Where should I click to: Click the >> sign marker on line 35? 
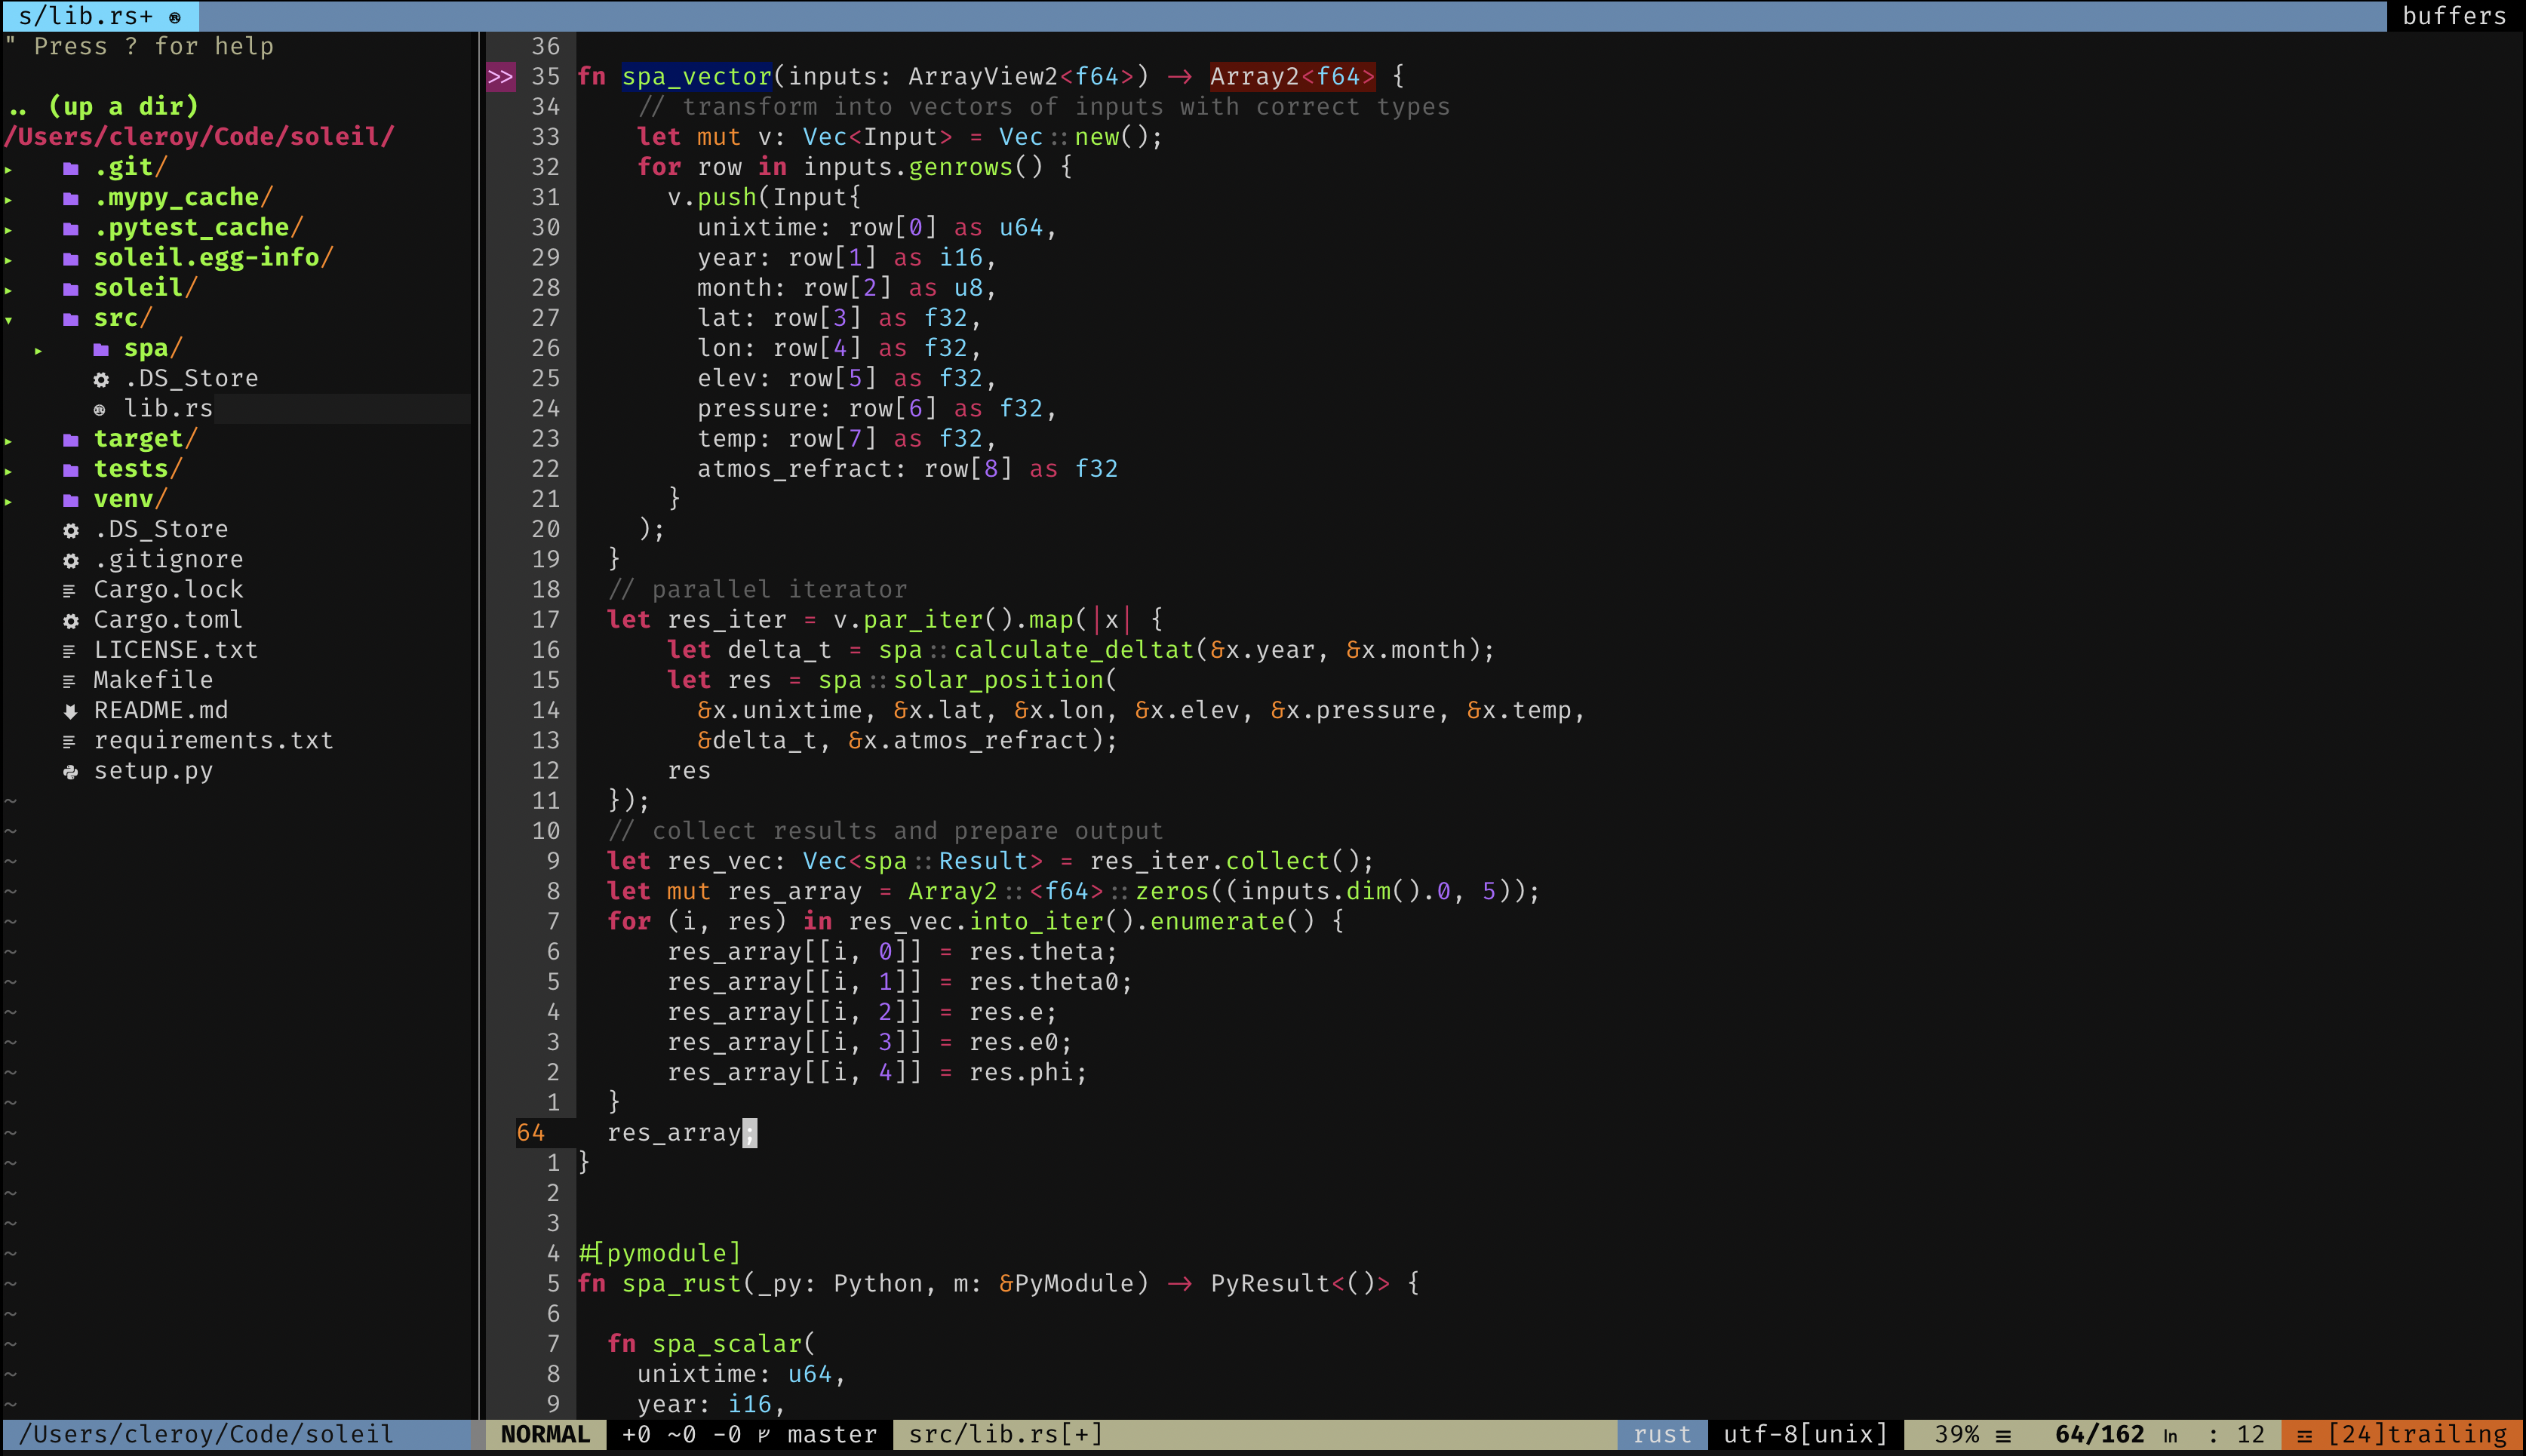coord(501,76)
